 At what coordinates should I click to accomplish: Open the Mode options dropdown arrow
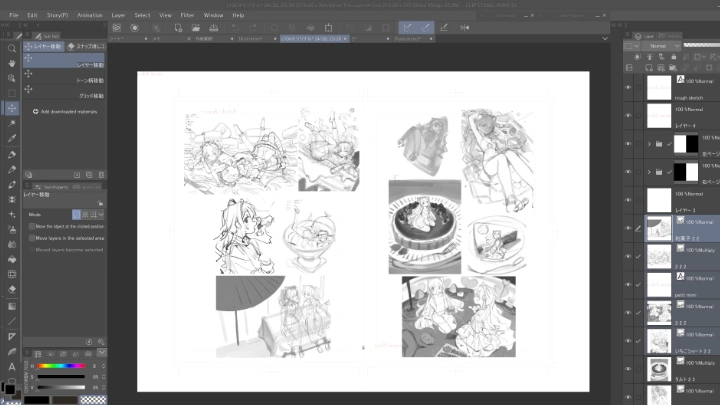[101, 214]
